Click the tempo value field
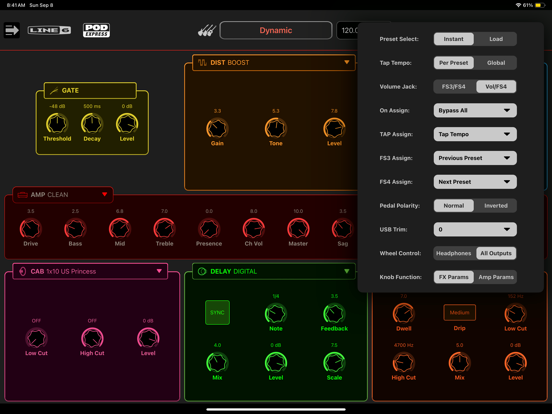The height and width of the screenshot is (414, 552). (347, 30)
